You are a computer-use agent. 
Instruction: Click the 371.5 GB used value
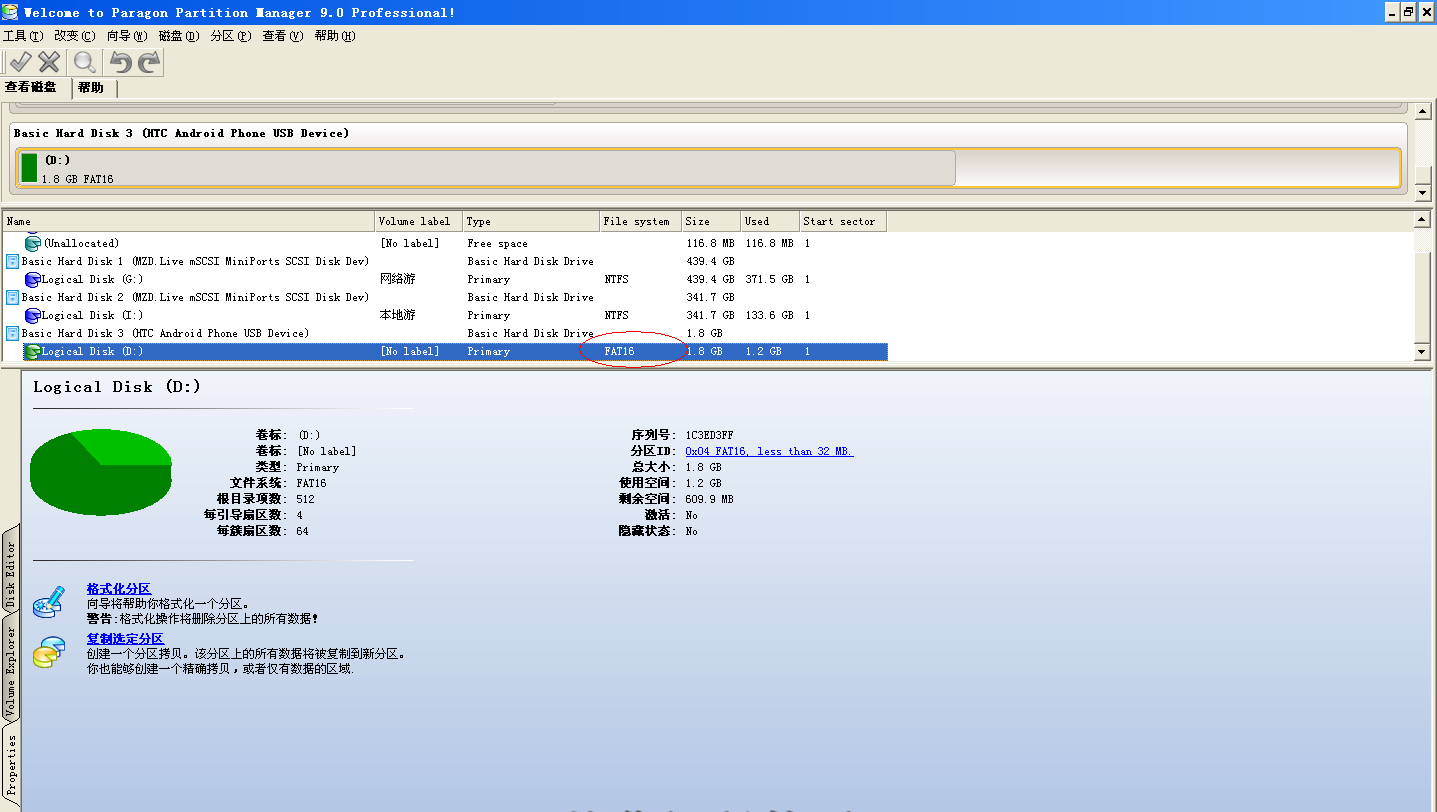pos(769,279)
